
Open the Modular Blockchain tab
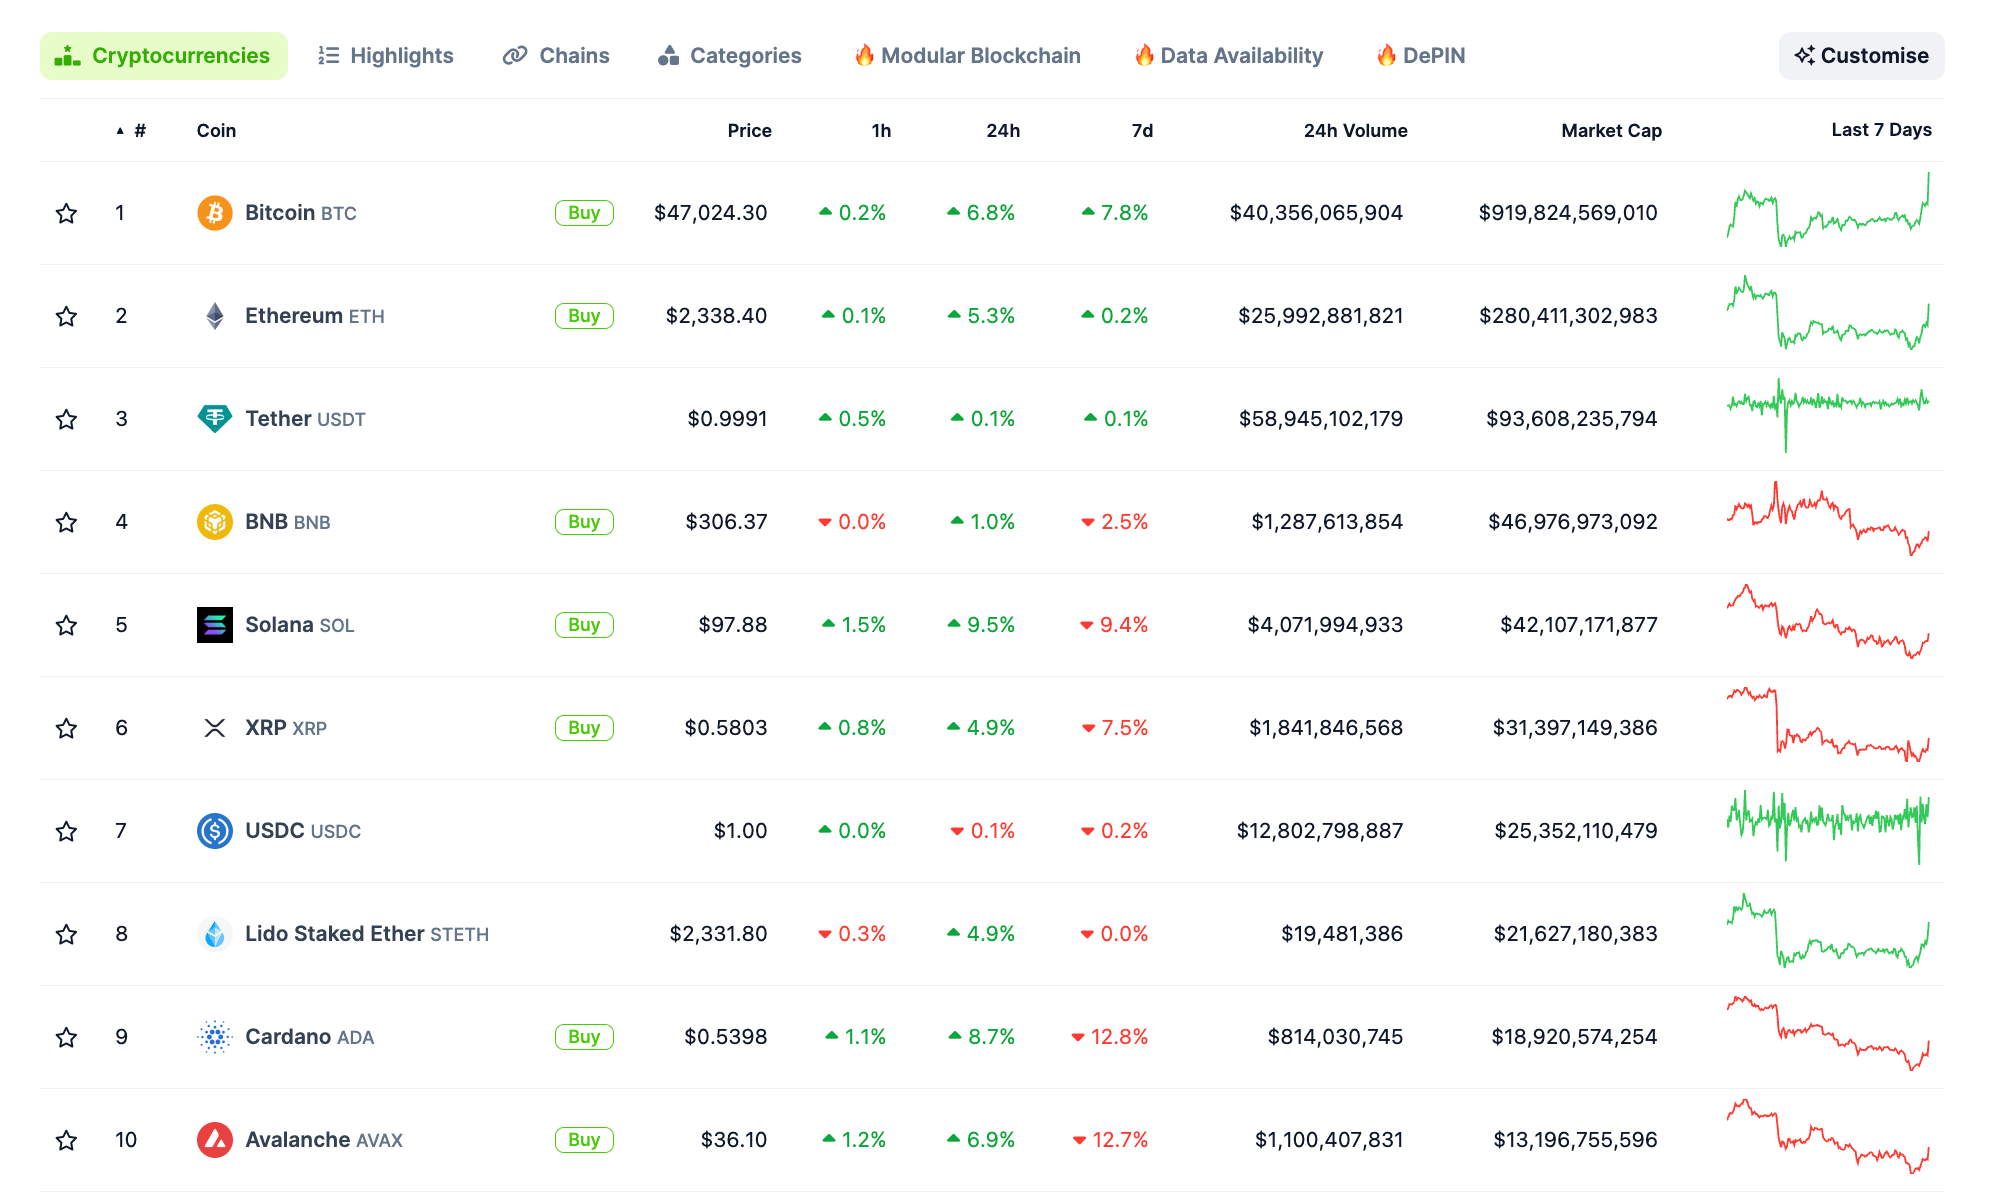(968, 56)
